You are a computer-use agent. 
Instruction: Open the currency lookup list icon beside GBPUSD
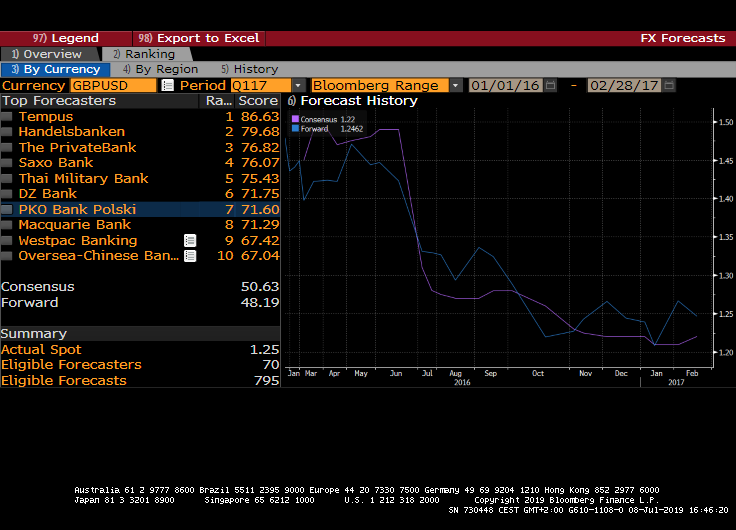167,86
